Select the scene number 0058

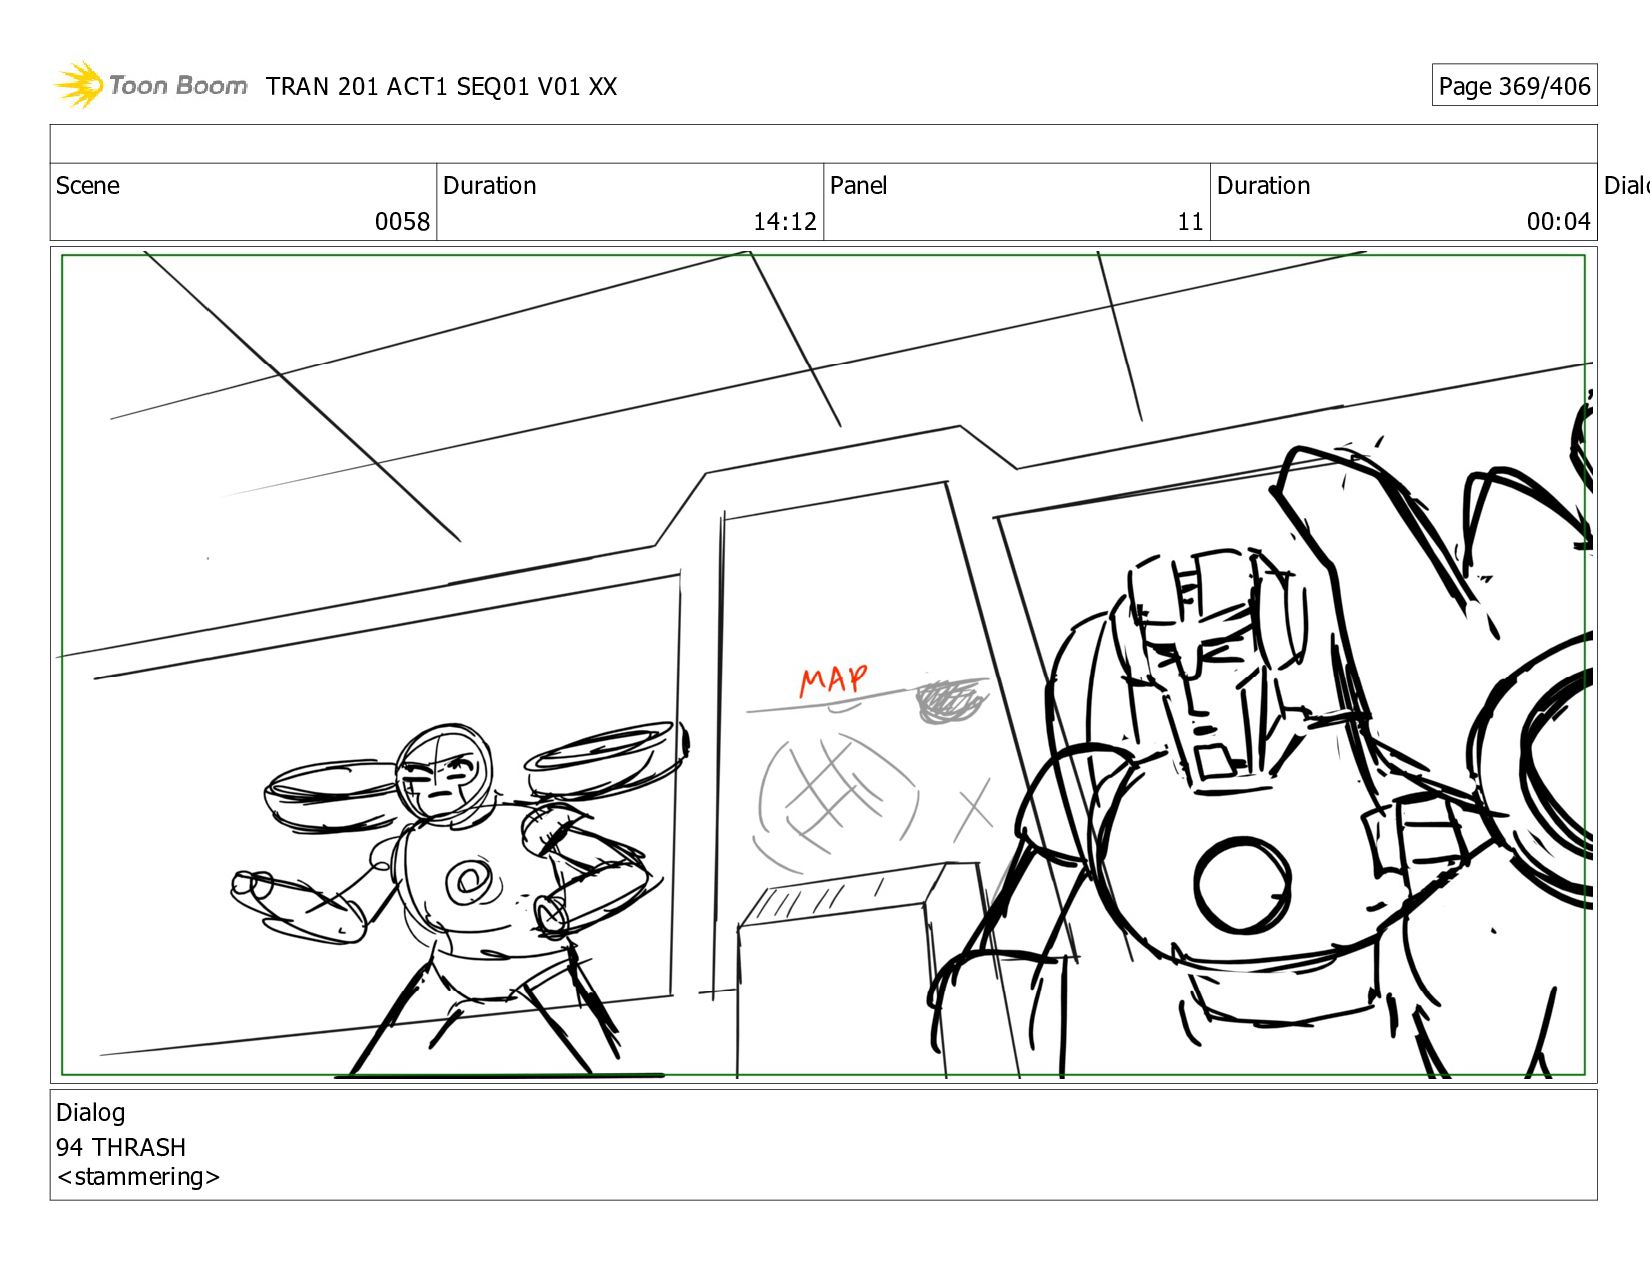[402, 222]
